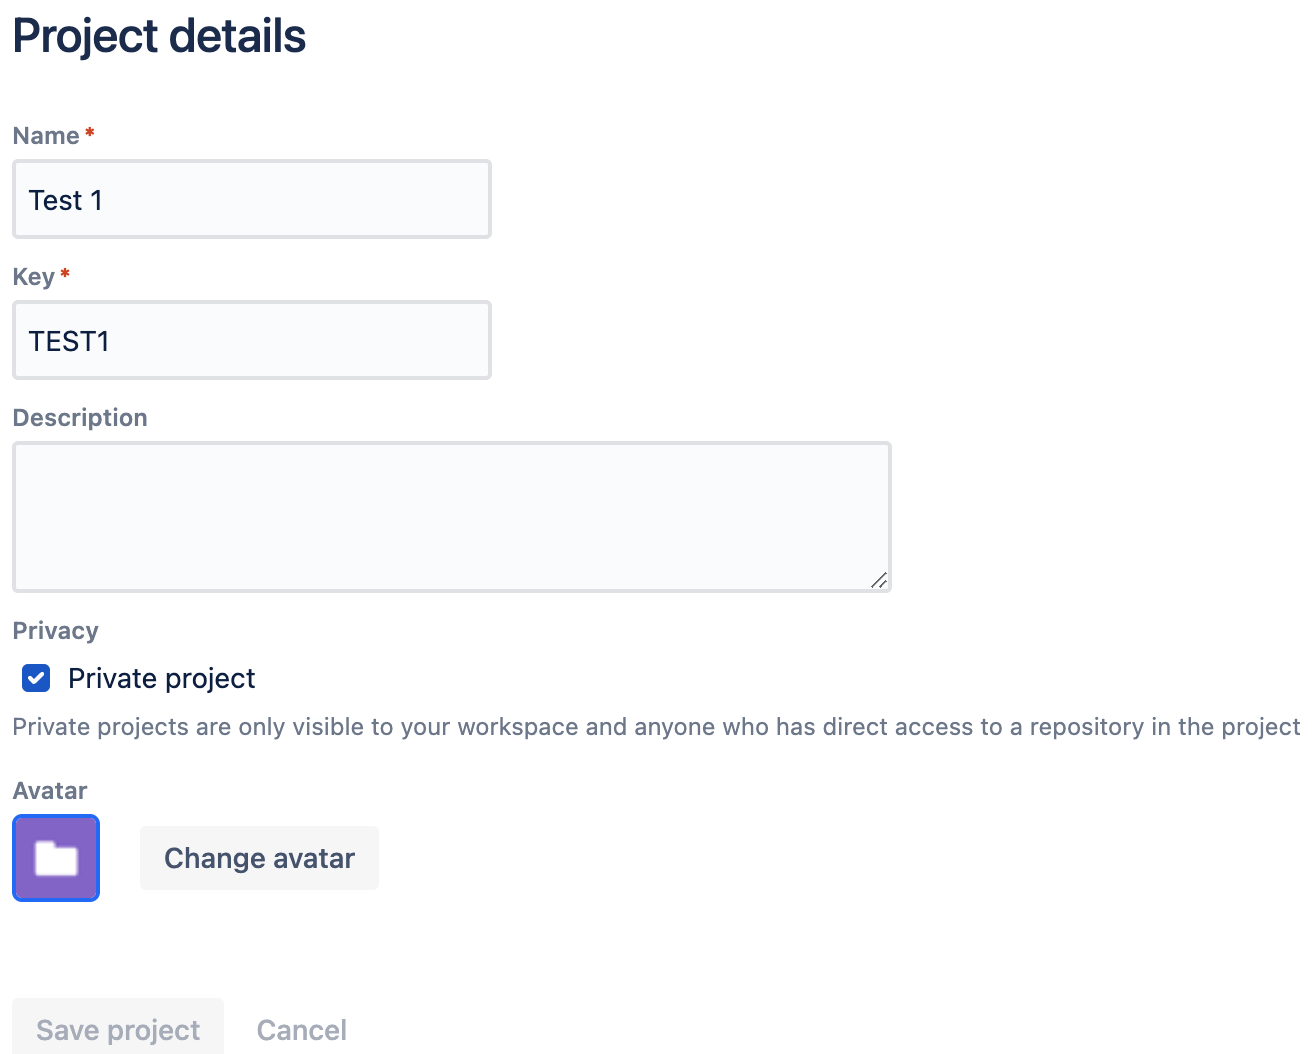Click inside the Key field showing TEST1
The image size is (1316, 1054).
(250, 340)
